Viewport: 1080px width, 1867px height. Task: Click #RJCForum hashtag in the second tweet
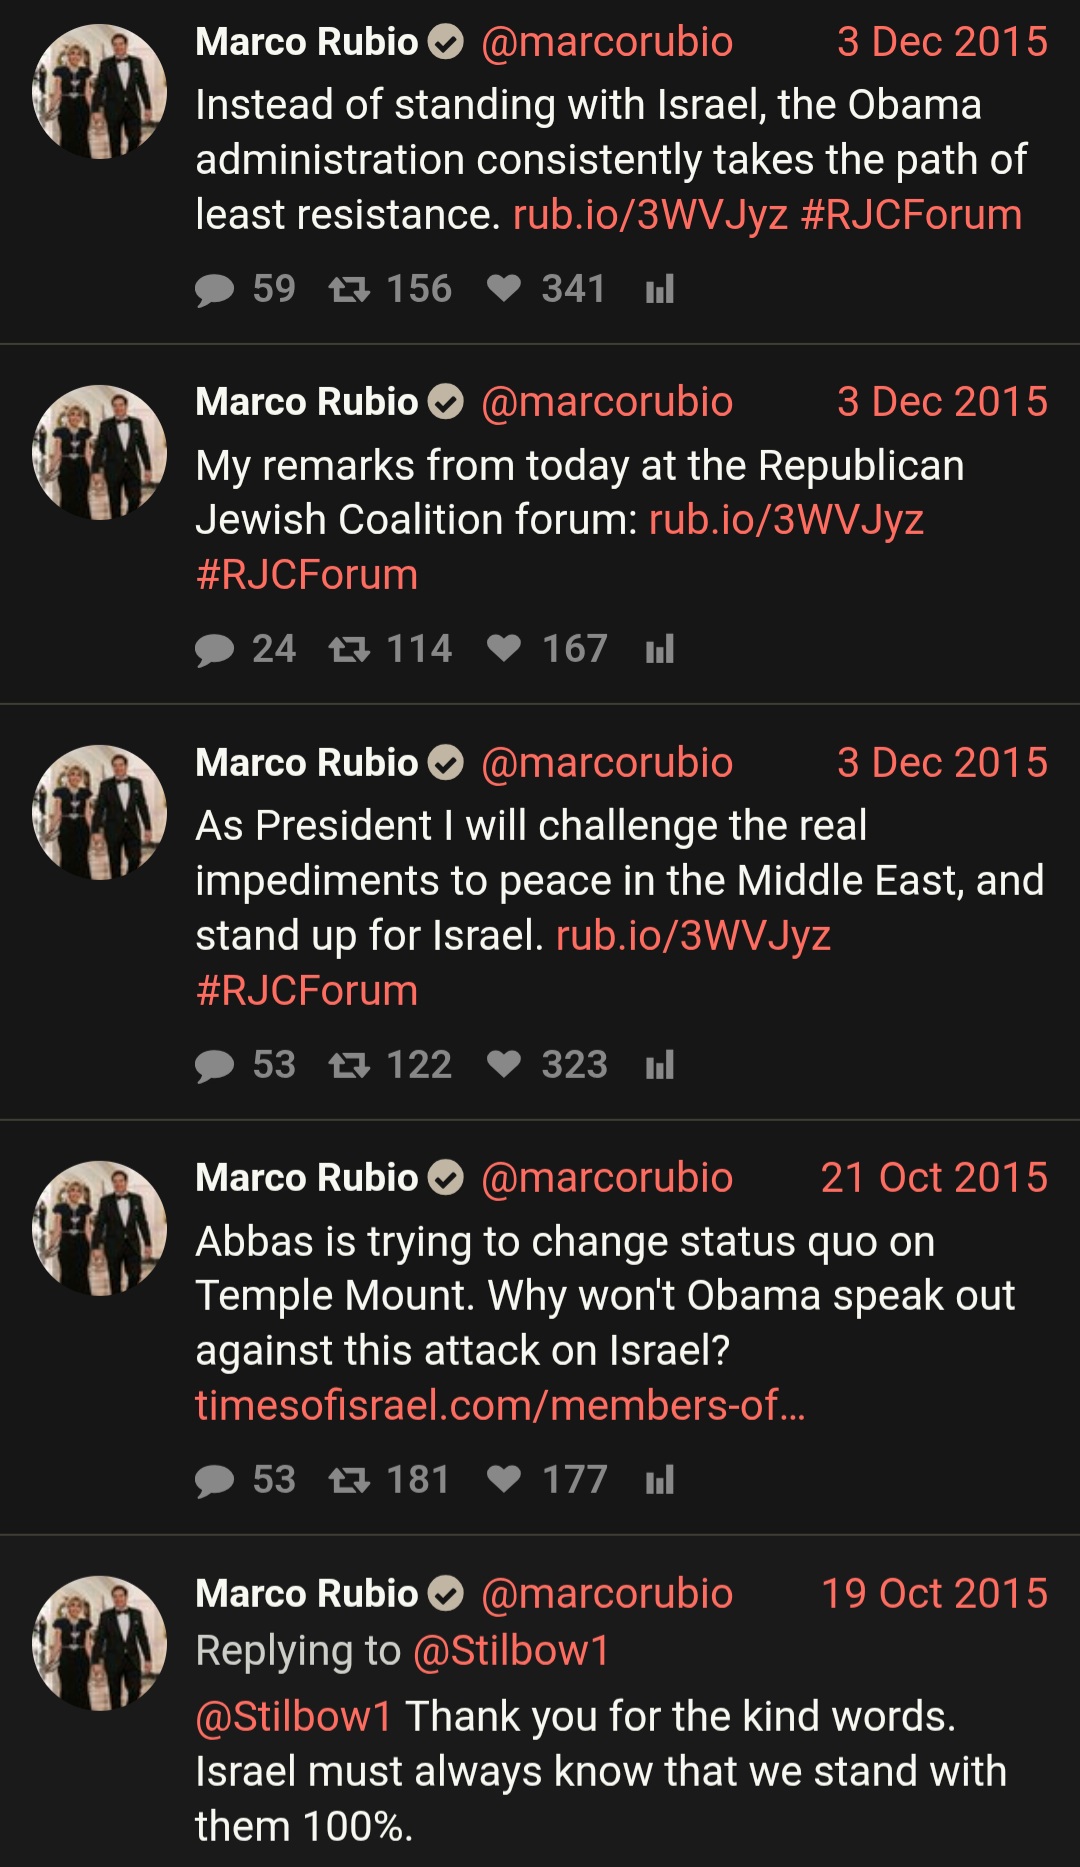pos(307,575)
